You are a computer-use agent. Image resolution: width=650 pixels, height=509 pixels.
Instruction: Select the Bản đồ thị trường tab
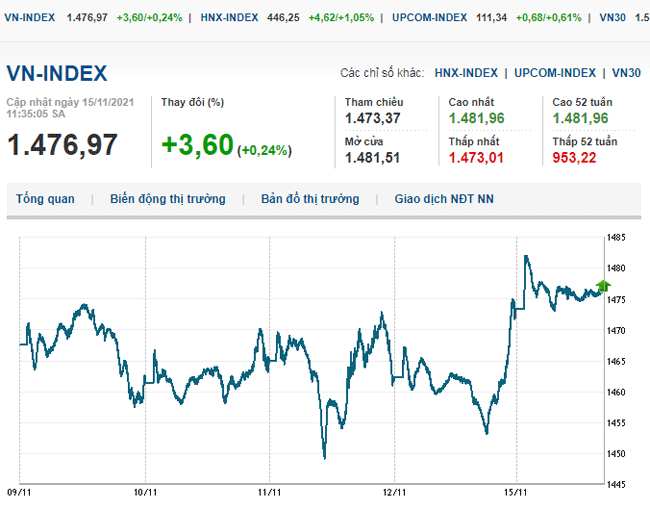pyautogui.click(x=310, y=199)
